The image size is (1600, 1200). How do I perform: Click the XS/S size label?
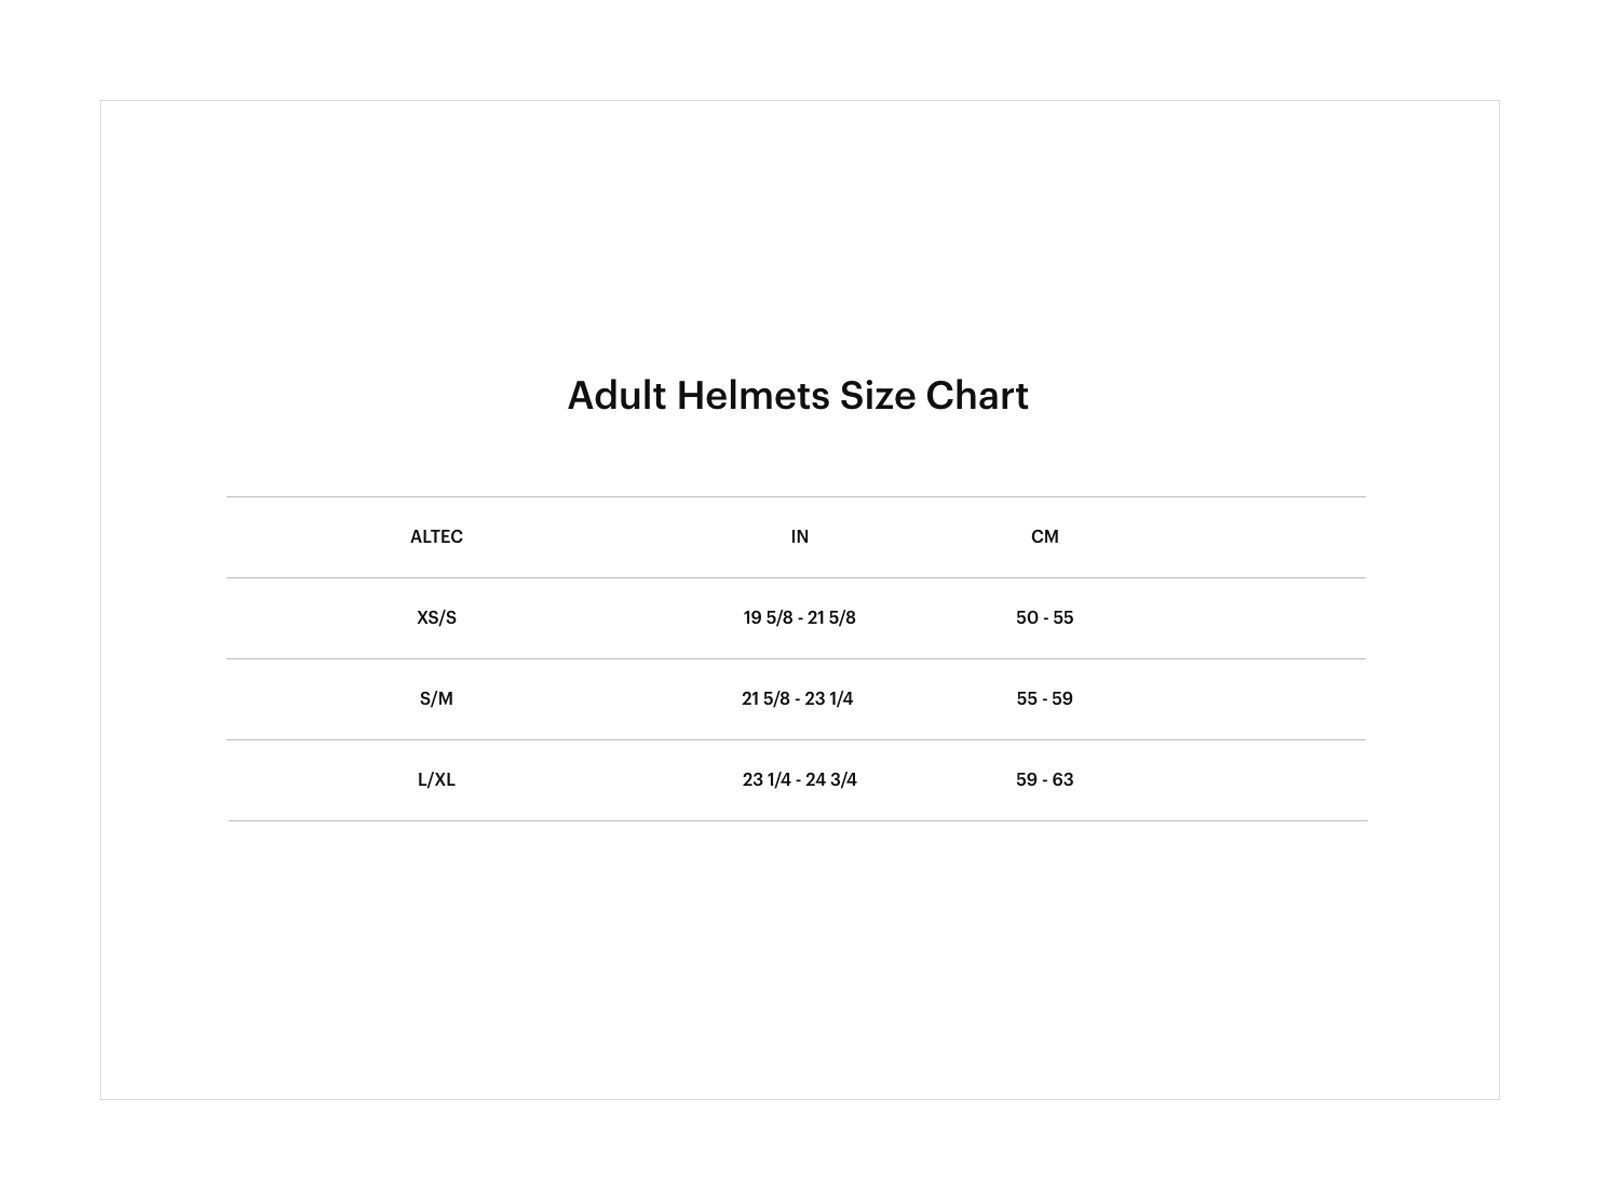click(436, 618)
